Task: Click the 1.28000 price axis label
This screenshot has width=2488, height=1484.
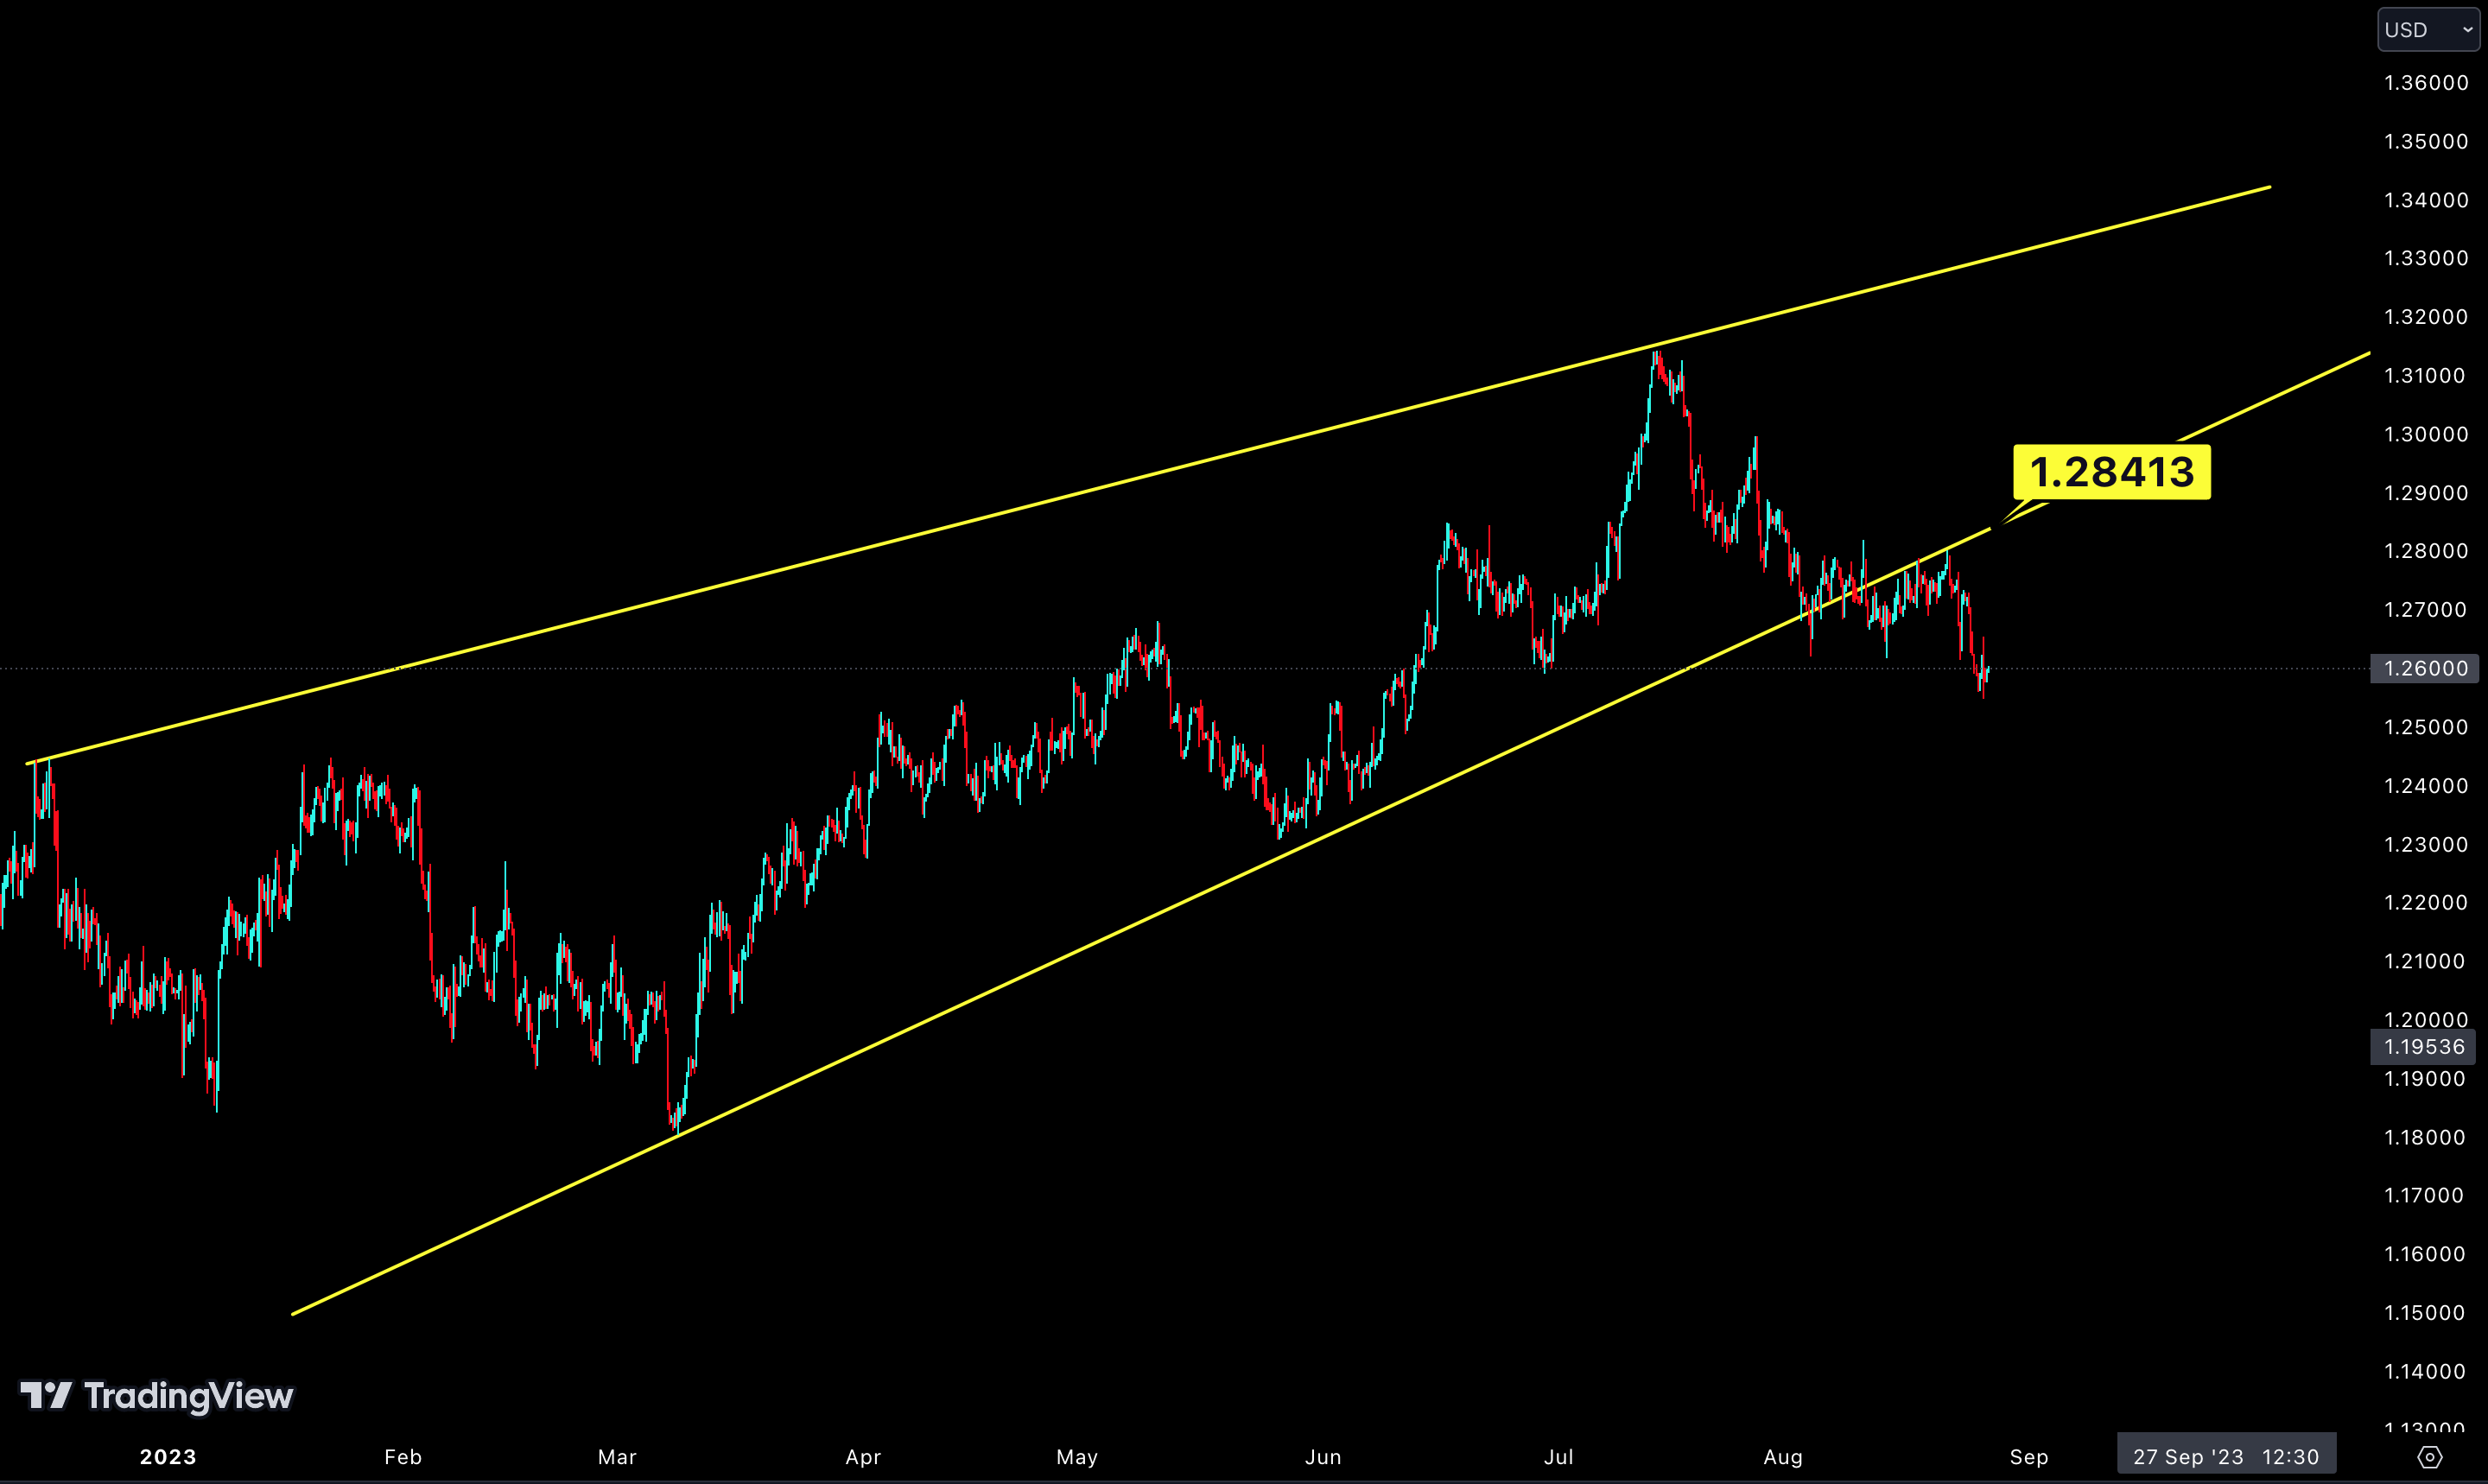Action: (x=2426, y=551)
